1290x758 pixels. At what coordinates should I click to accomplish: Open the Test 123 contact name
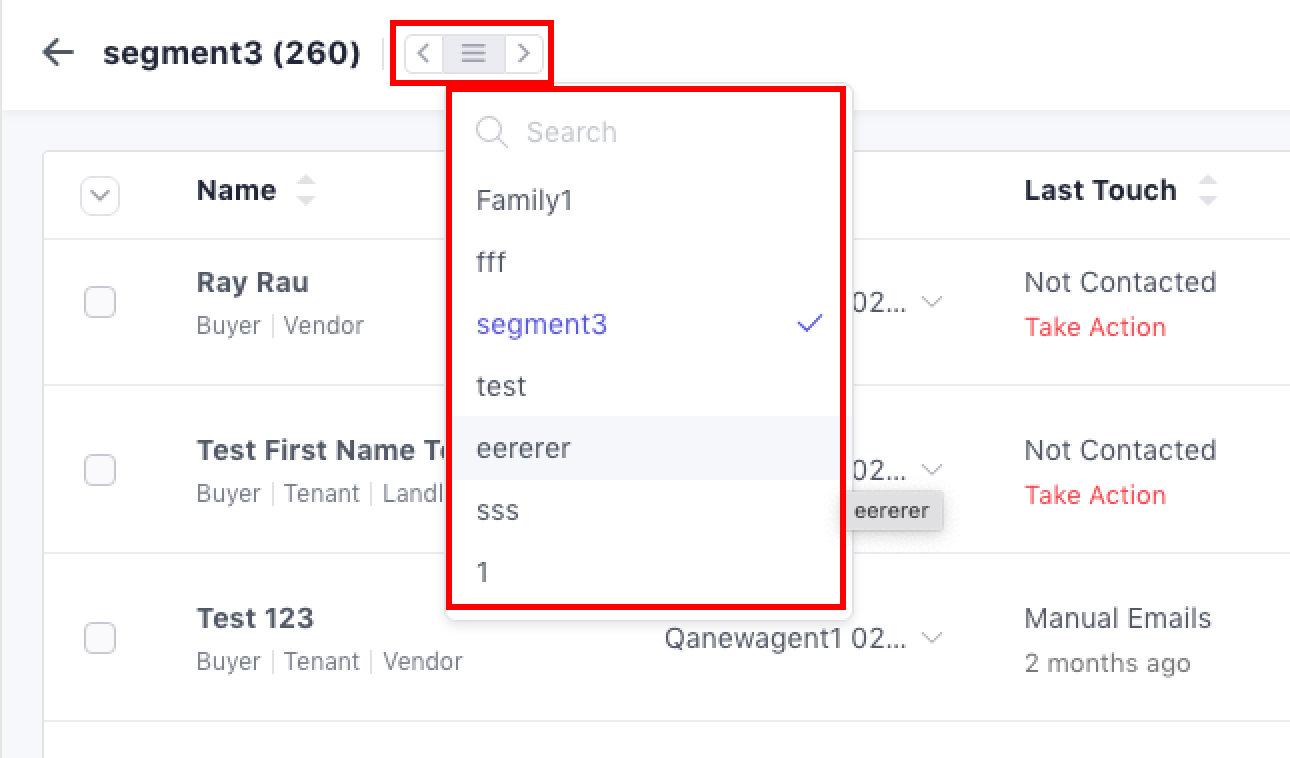(x=255, y=618)
